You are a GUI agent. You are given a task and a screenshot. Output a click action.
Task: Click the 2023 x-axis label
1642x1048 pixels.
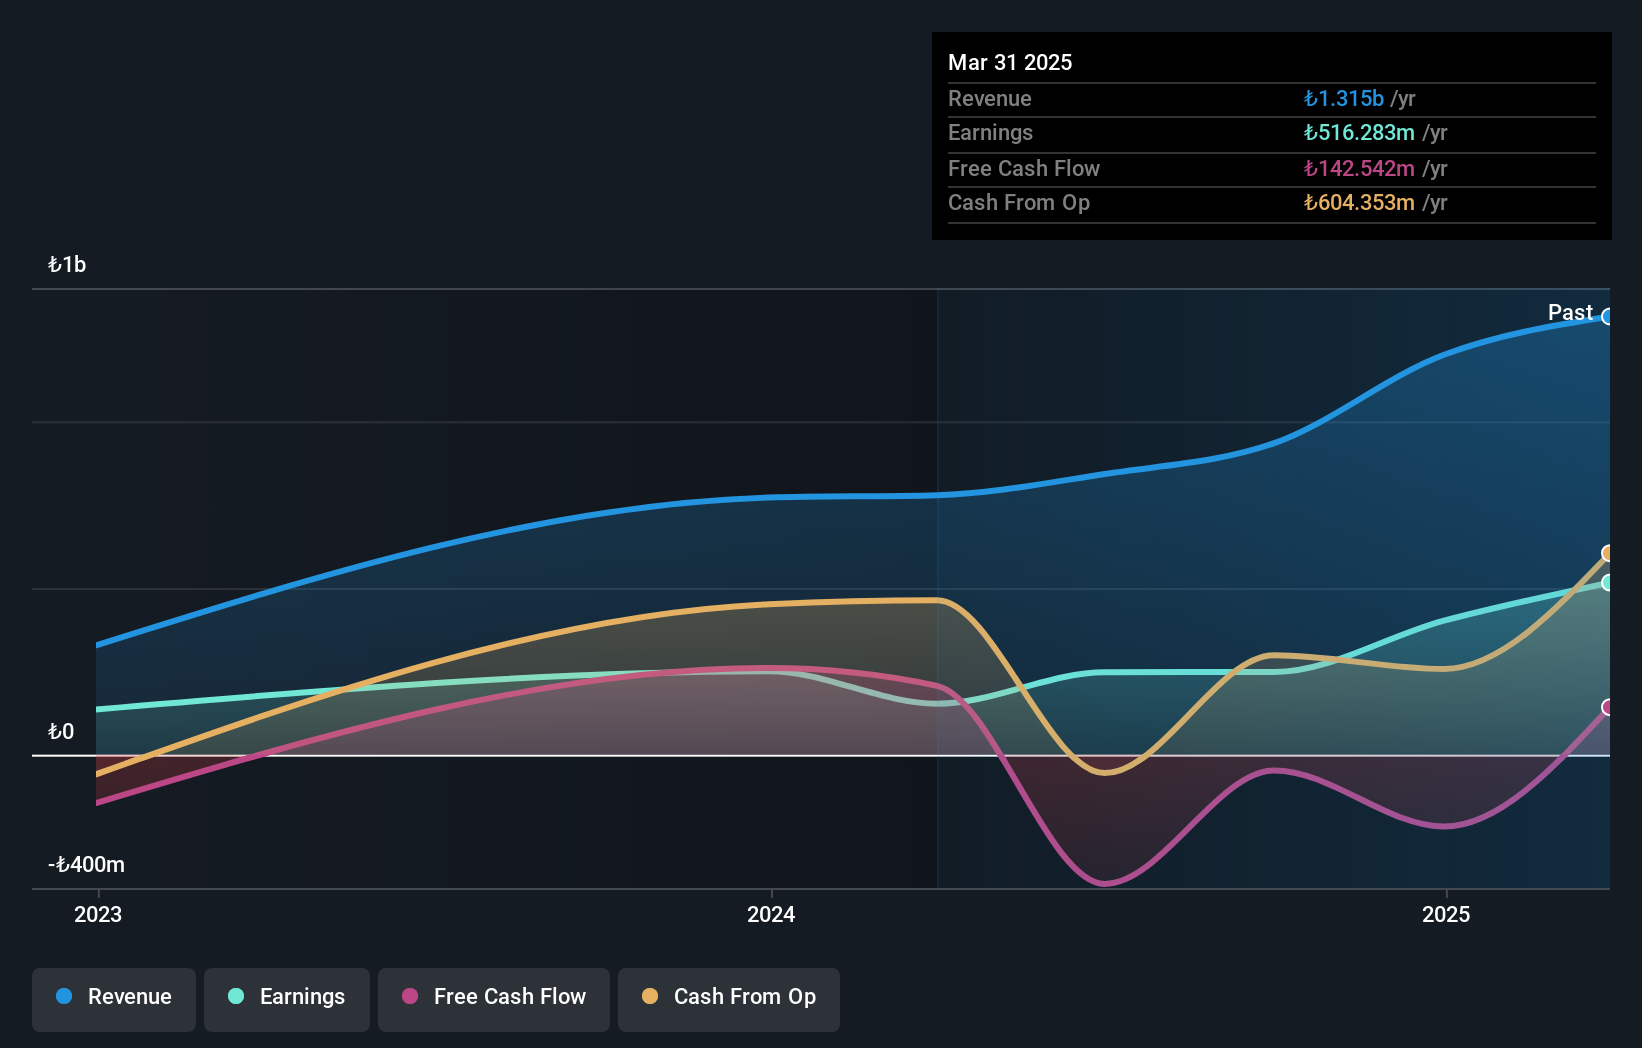(98, 914)
